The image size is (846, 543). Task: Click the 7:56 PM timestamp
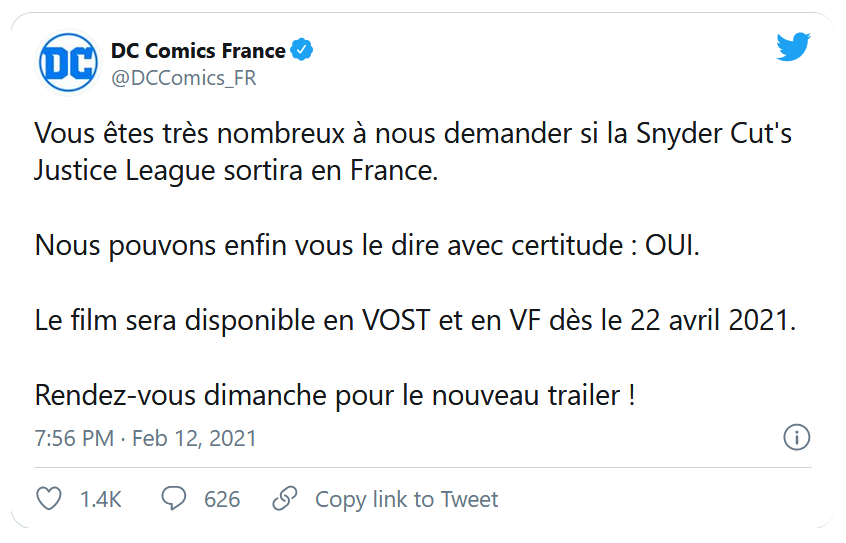pyautogui.click(x=72, y=438)
